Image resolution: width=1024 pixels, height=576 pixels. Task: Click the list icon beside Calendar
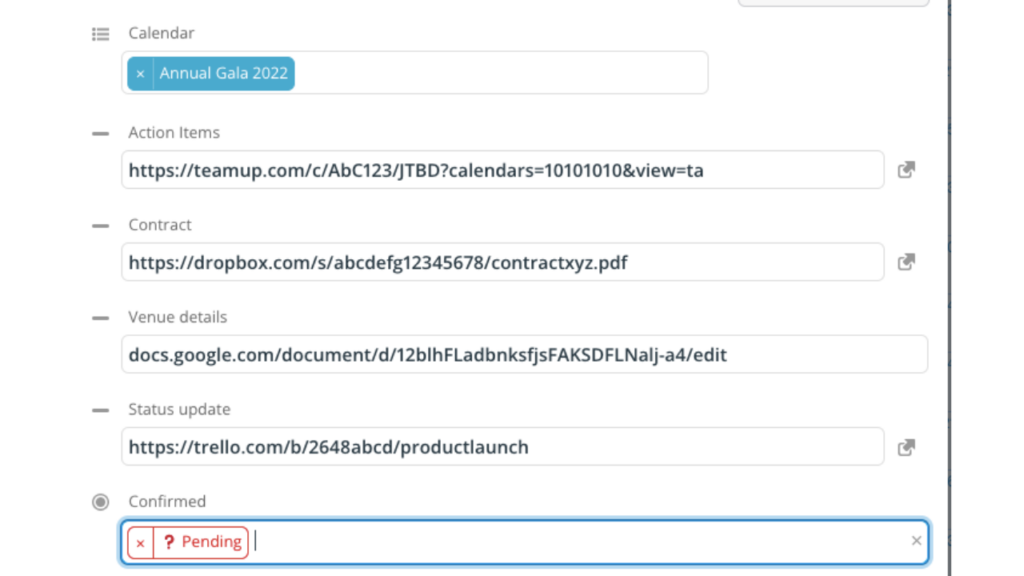coord(101,34)
